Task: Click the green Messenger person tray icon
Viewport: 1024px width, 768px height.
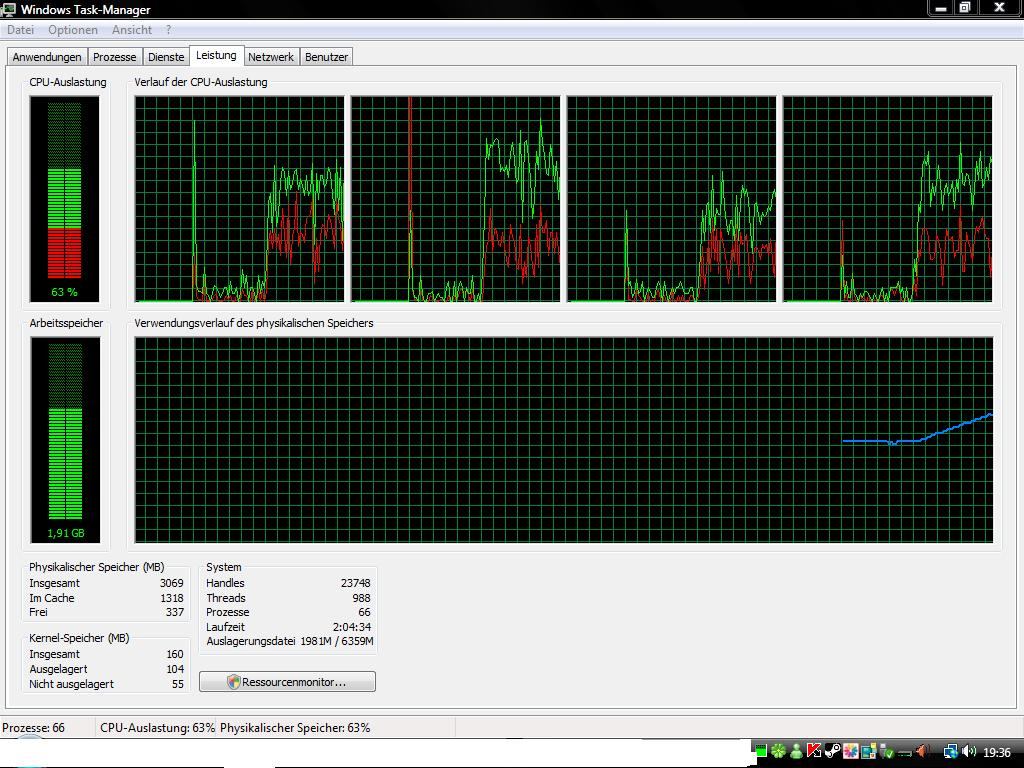Action: pyautogui.click(x=797, y=751)
